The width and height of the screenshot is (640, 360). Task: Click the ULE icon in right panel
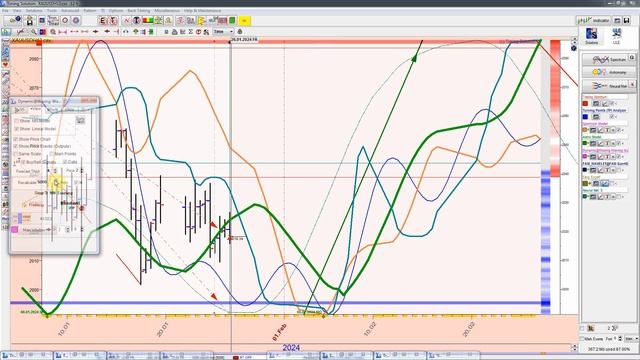tap(616, 36)
